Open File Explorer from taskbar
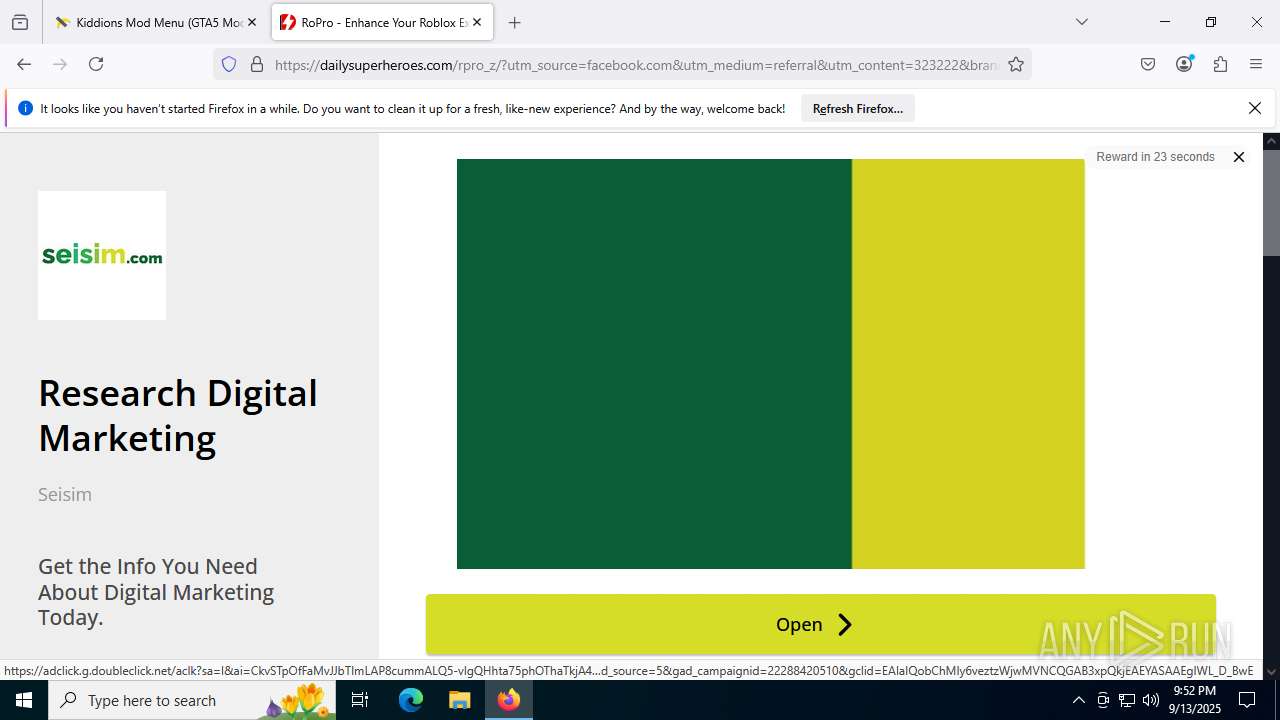This screenshot has width=1280, height=720. tap(459, 700)
